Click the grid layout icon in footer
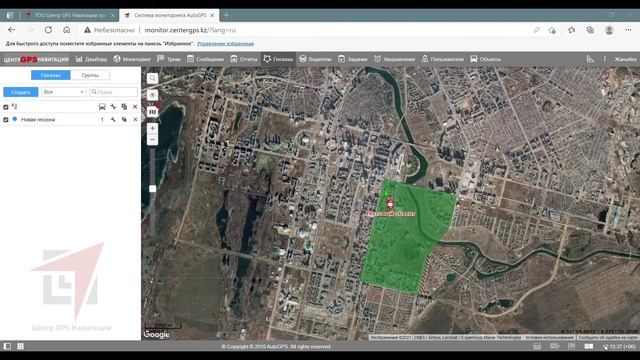The width and height of the screenshot is (640, 360). point(20,346)
